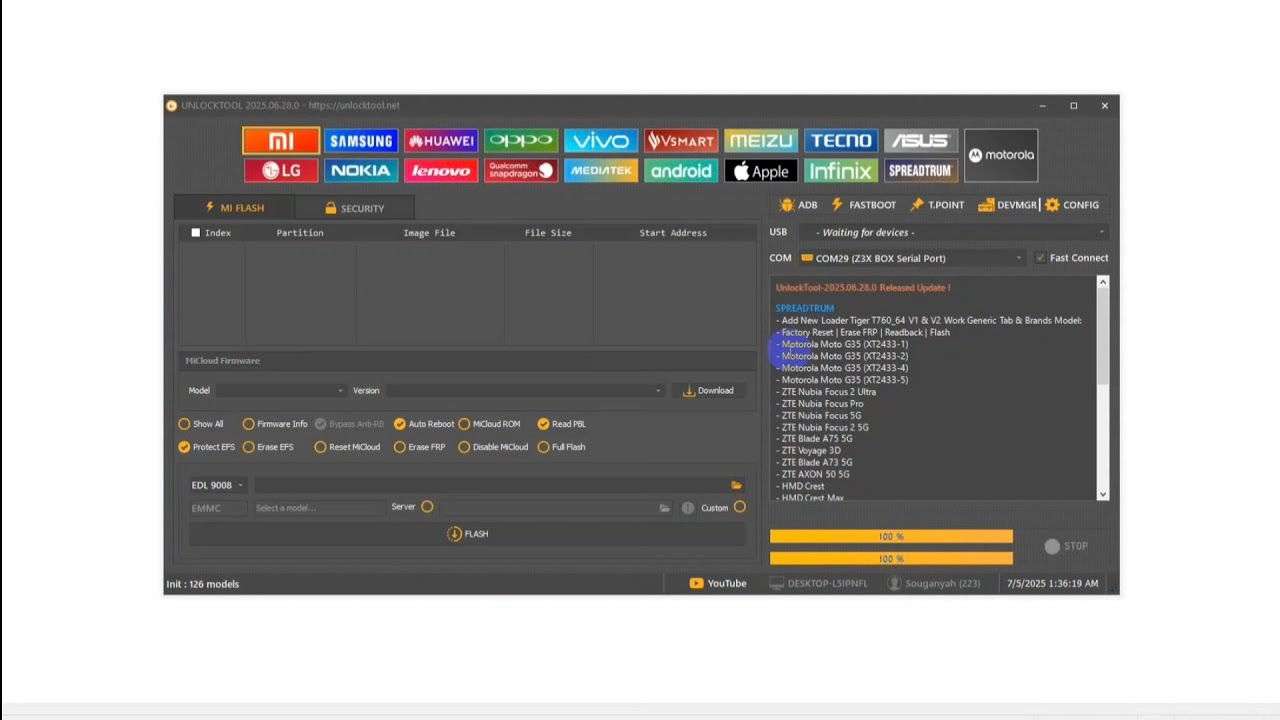Click the Select a model field
1280x720 pixels.
click(x=318, y=508)
